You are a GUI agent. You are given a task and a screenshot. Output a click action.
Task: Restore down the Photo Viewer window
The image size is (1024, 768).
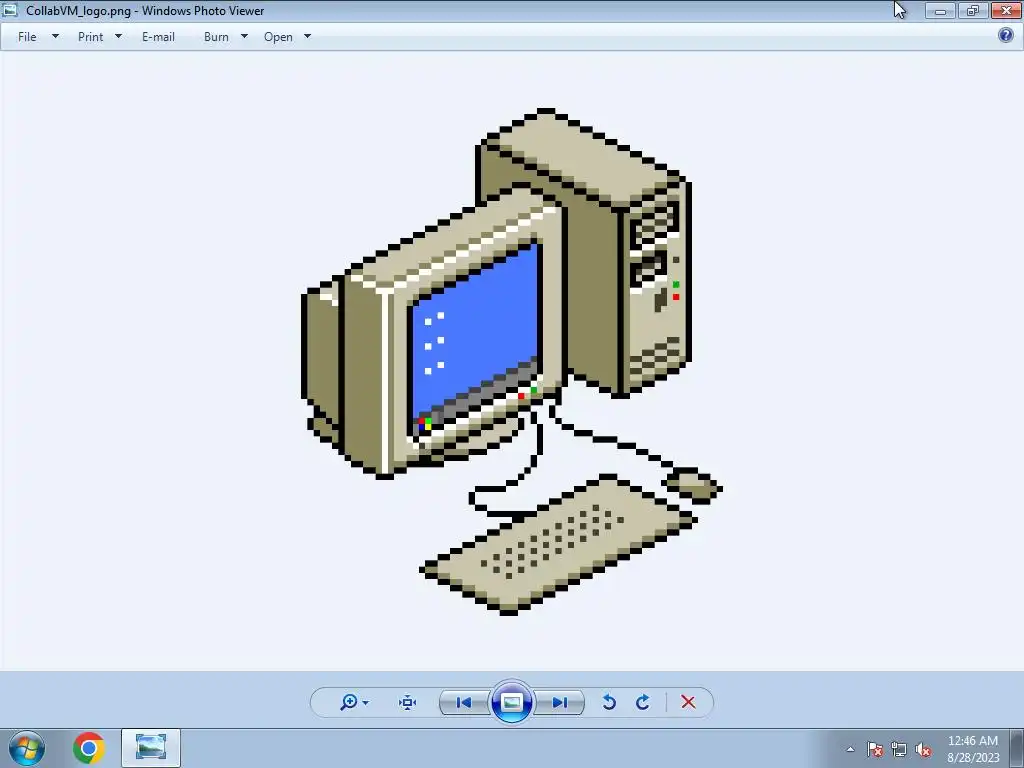coord(973,10)
